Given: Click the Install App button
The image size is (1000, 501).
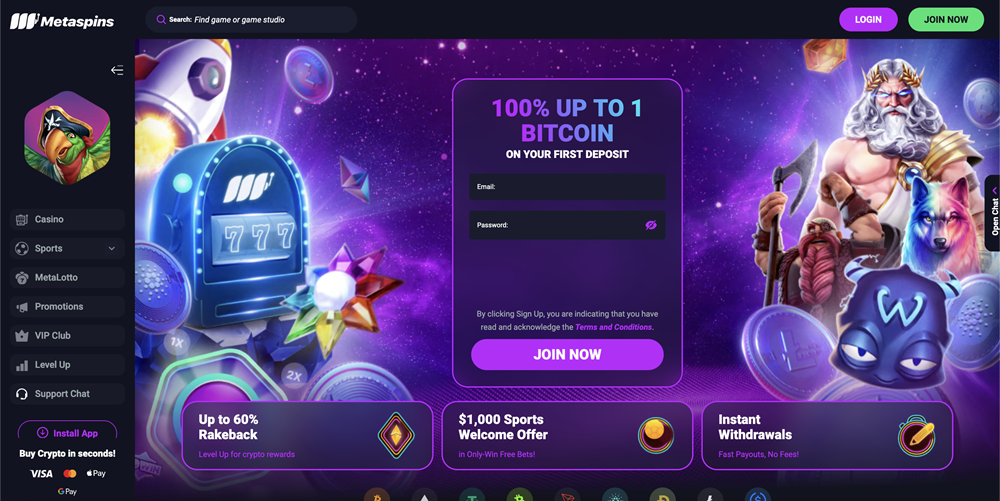Looking at the screenshot, I should click(x=68, y=433).
